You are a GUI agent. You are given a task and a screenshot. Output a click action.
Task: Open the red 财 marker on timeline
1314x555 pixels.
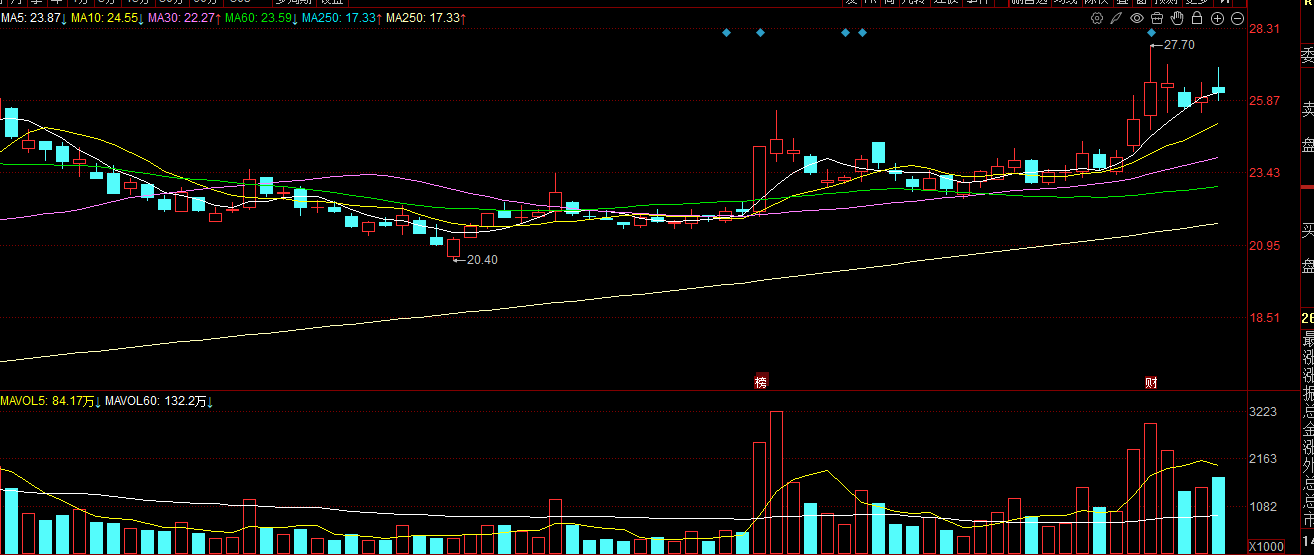tap(1151, 382)
